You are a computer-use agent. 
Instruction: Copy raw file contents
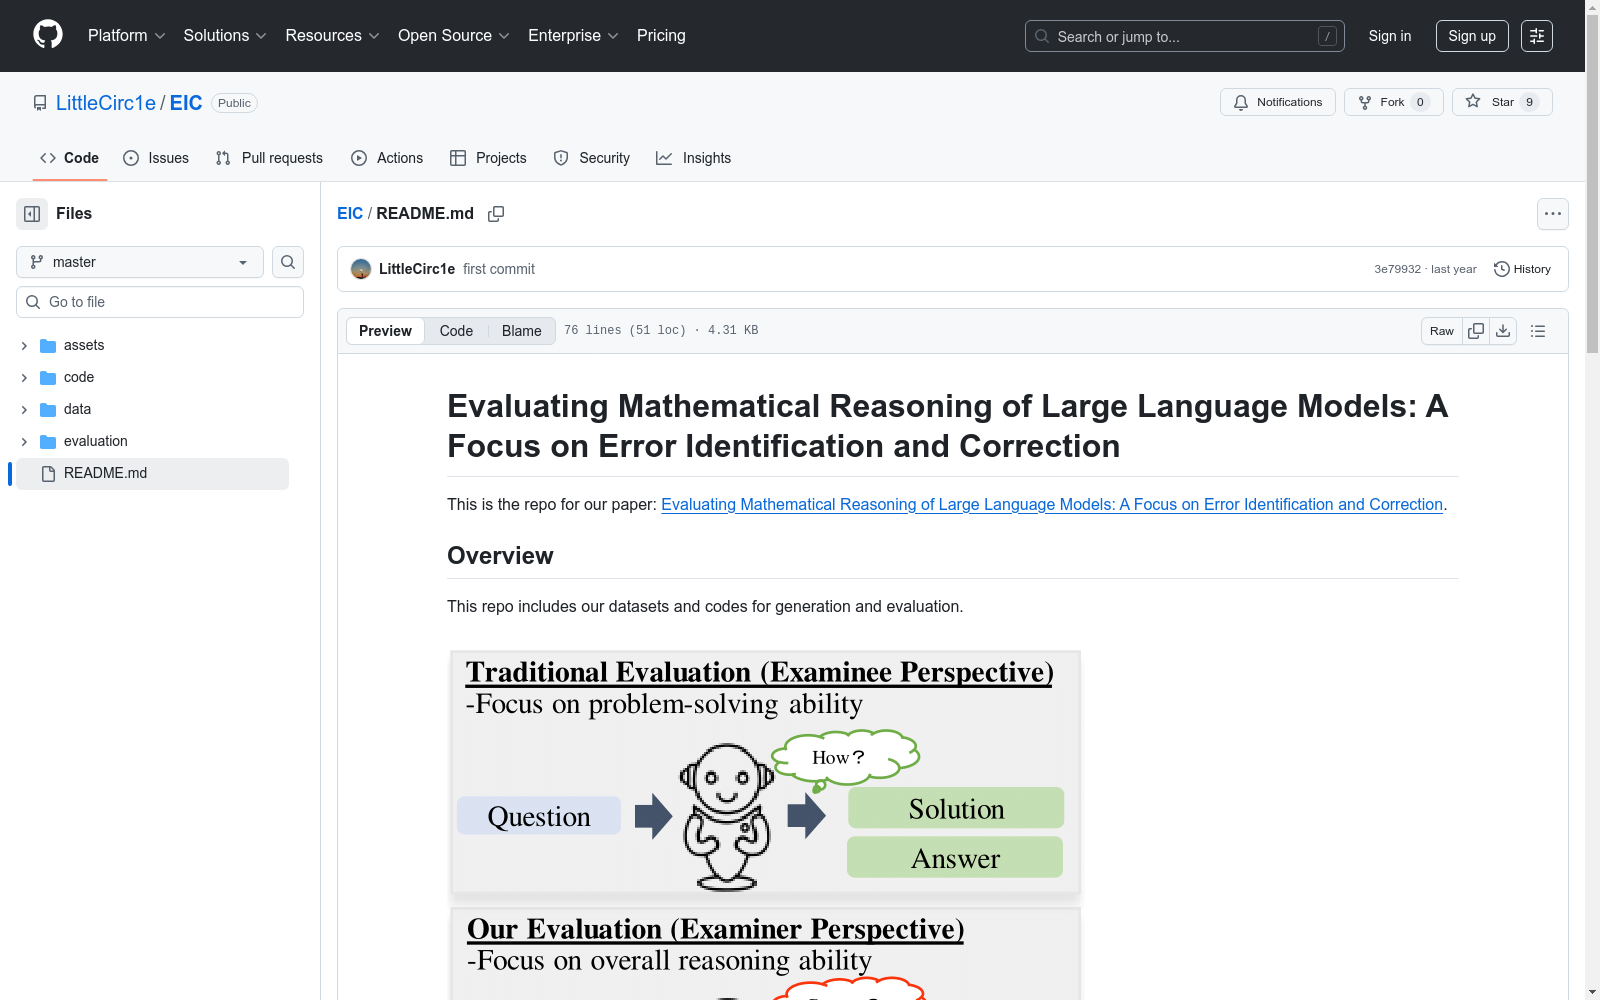(x=1476, y=331)
